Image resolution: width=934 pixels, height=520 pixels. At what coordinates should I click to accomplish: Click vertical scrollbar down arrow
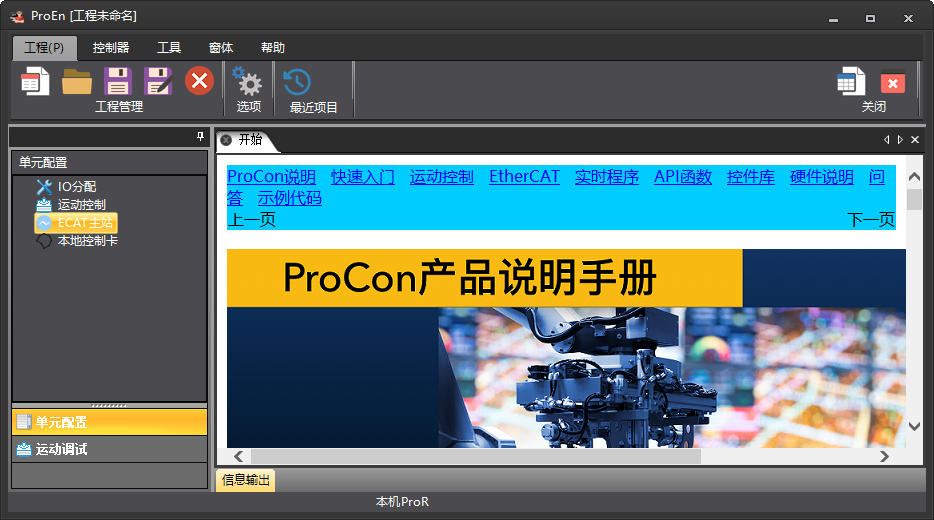[914, 426]
